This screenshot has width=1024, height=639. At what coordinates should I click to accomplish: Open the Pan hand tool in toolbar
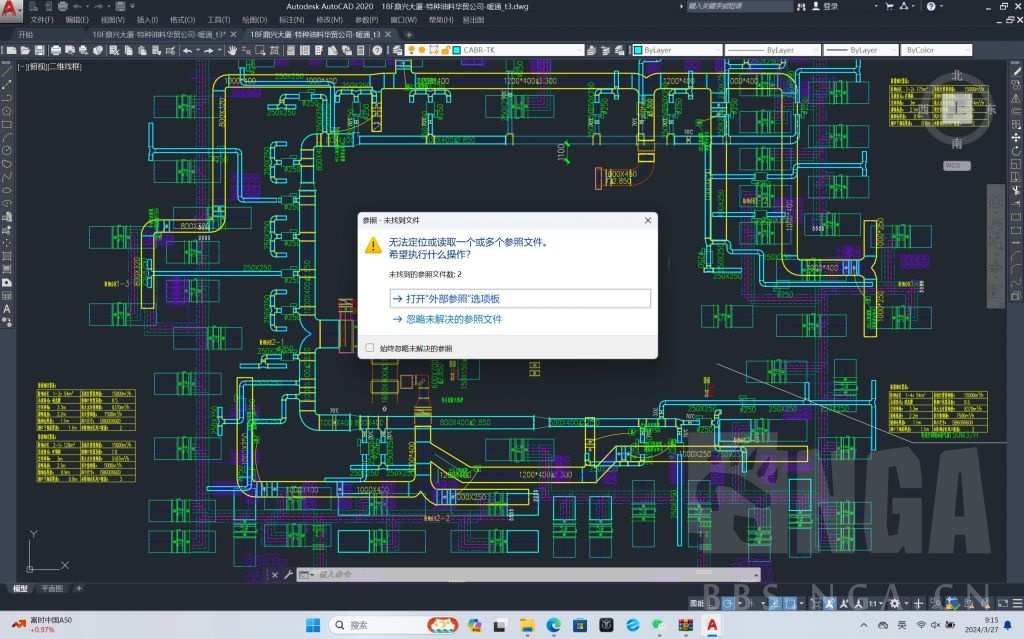point(233,49)
